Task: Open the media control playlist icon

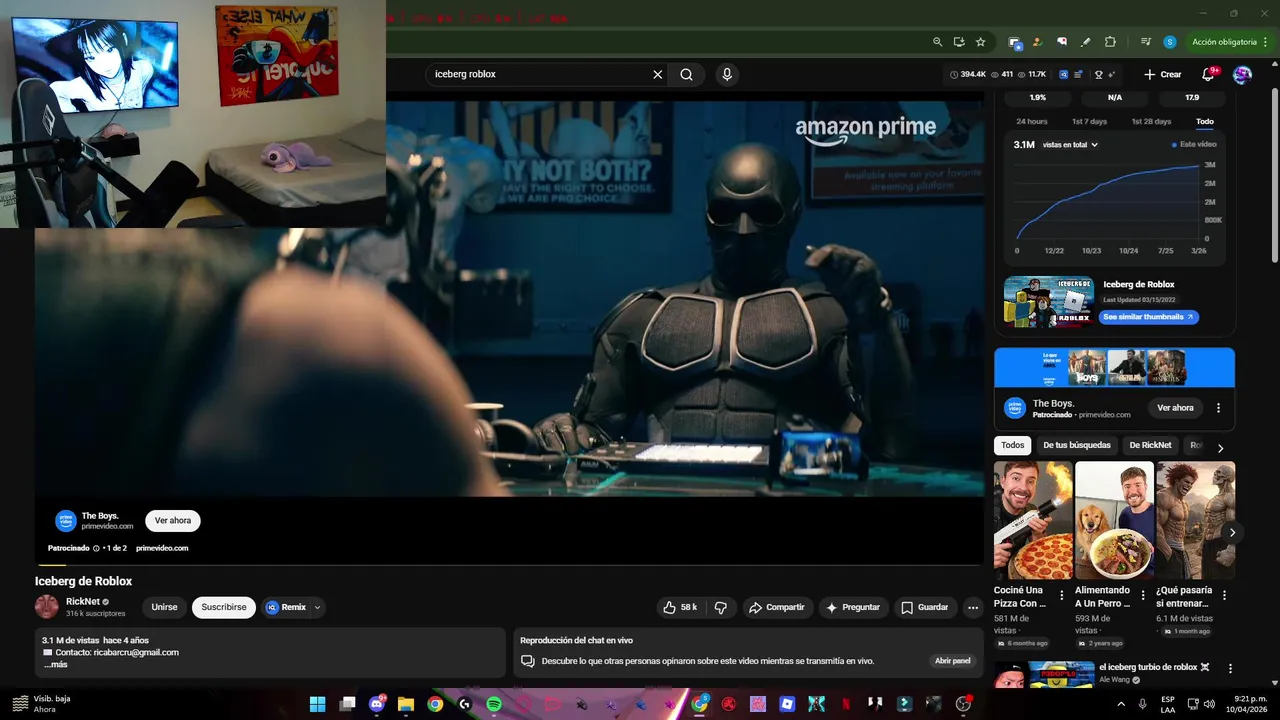Action: (x=1146, y=42)
